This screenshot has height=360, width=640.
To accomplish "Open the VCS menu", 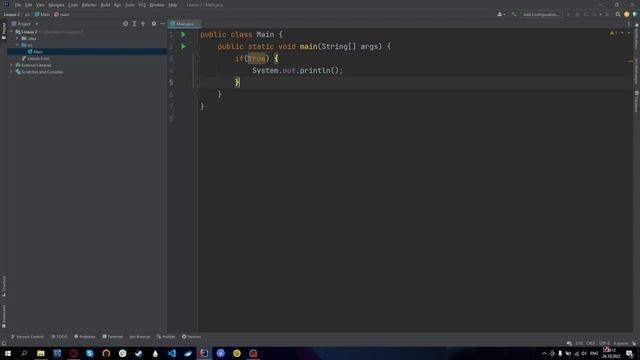I will point(142,5).
